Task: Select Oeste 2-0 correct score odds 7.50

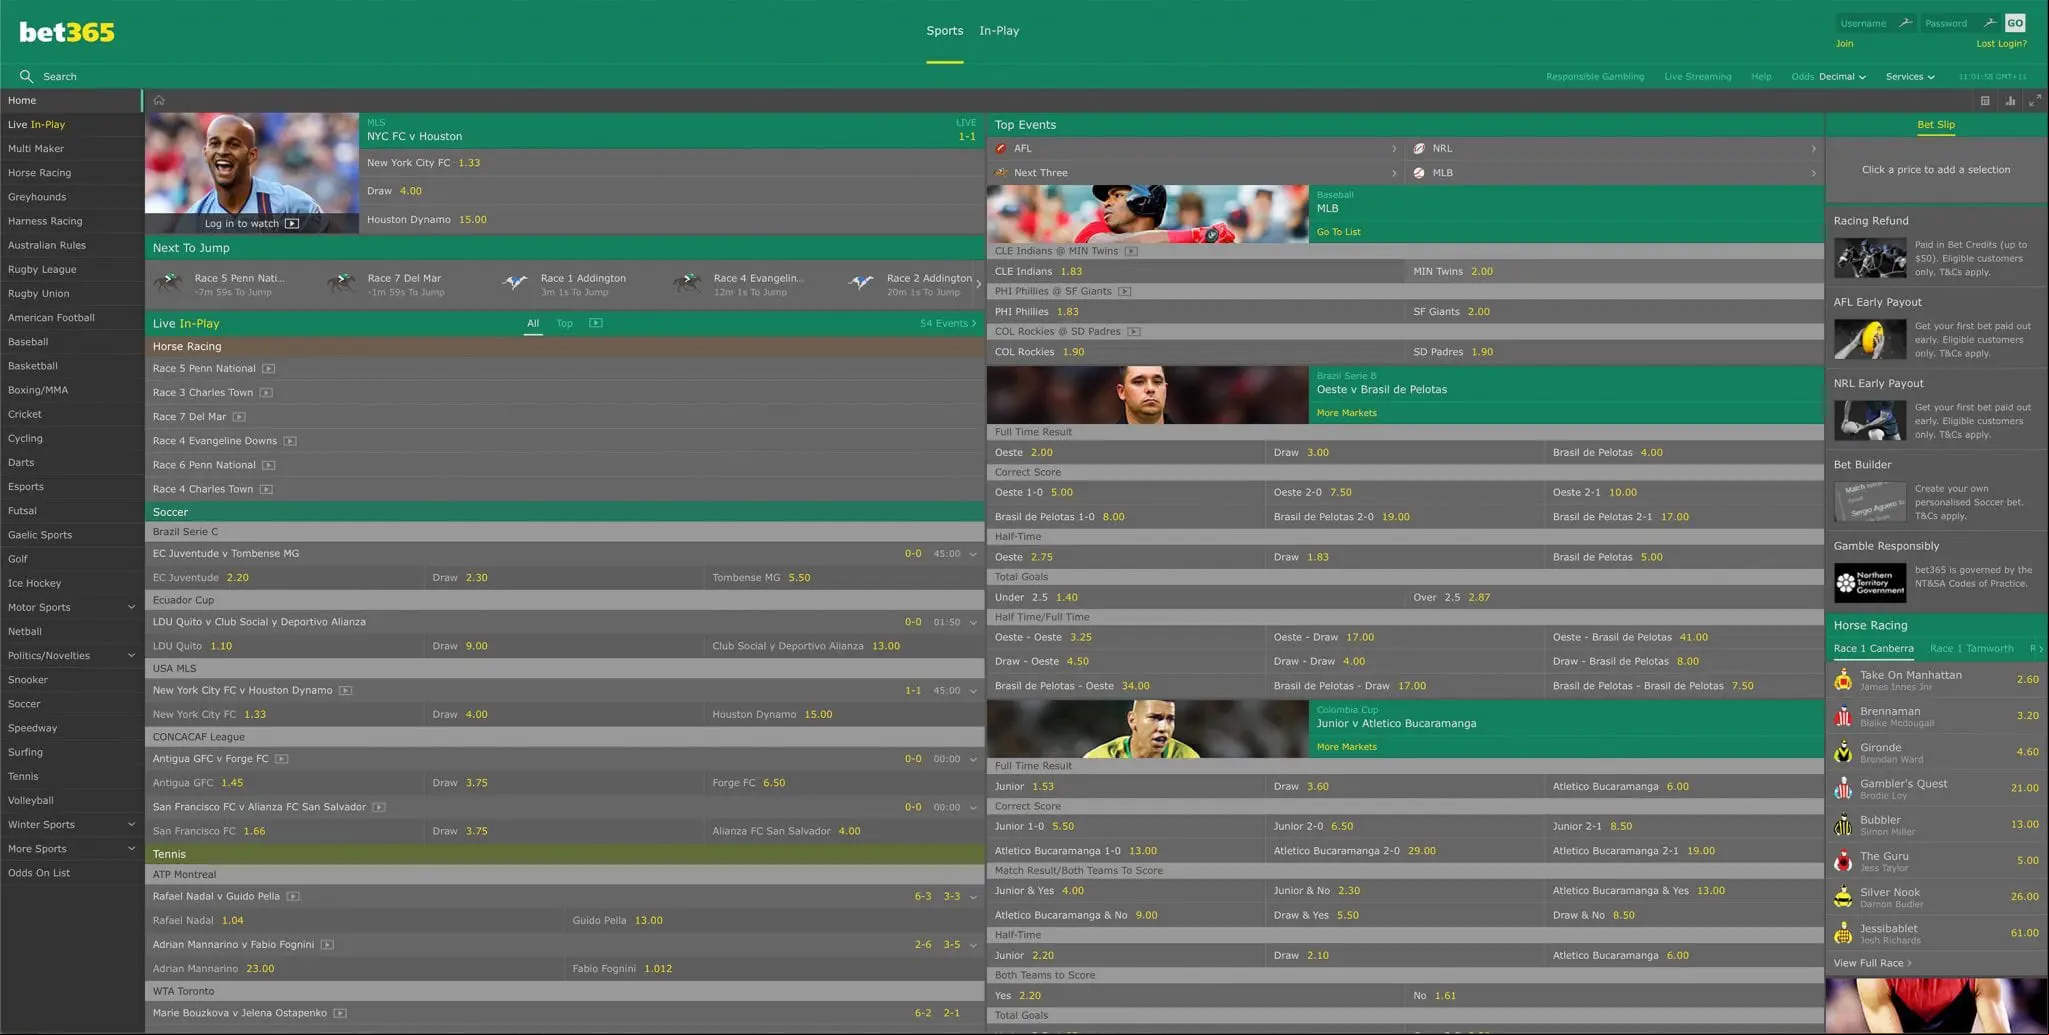Action: pyautogui.click(x=1341, y=493)
